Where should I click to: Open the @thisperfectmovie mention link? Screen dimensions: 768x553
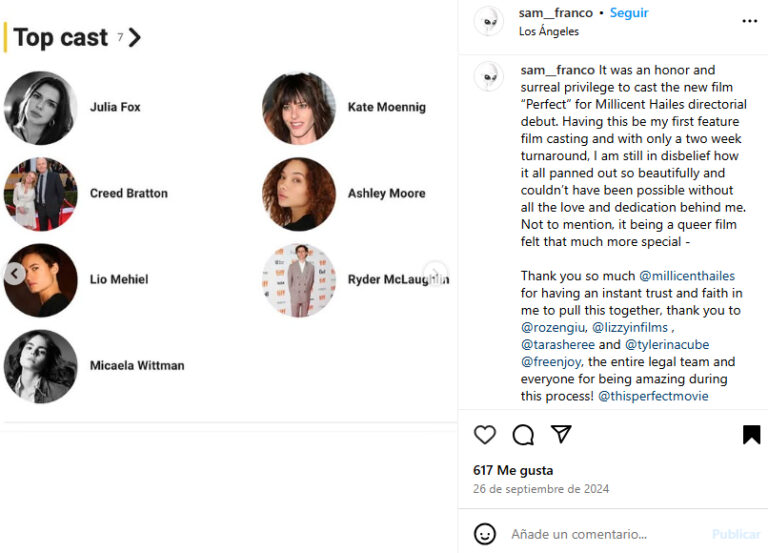[653, 396]
